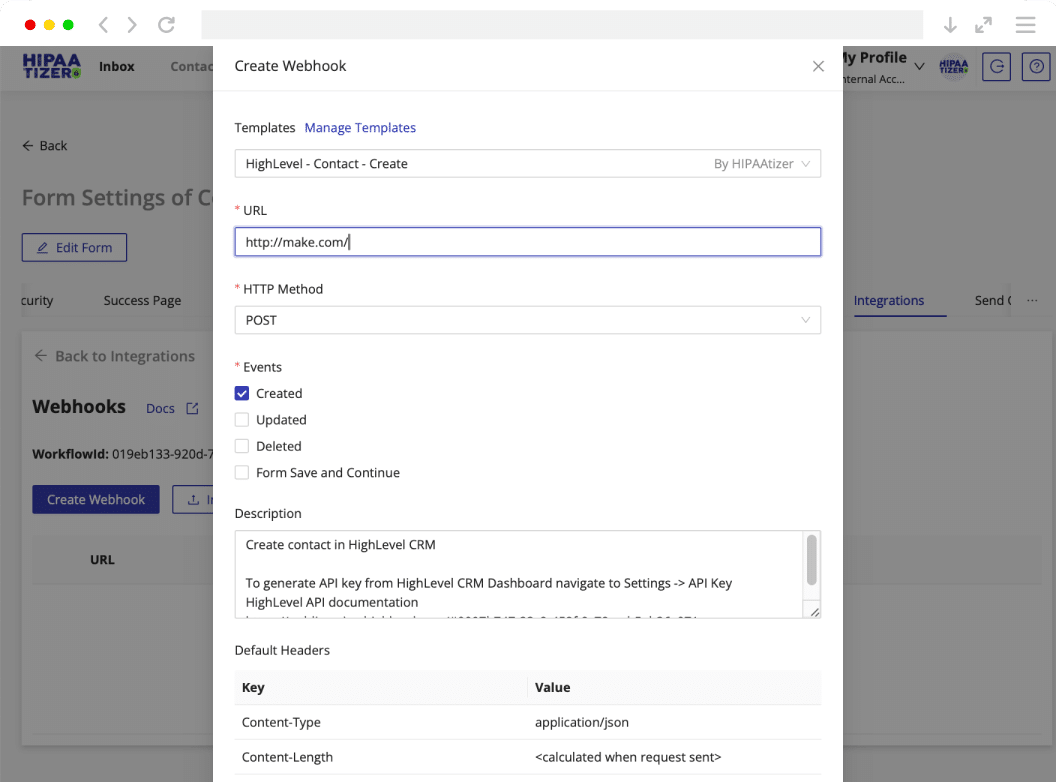Expand the My Profile dropdown chevron
The image size is (1056, 782).
(919, 66)
